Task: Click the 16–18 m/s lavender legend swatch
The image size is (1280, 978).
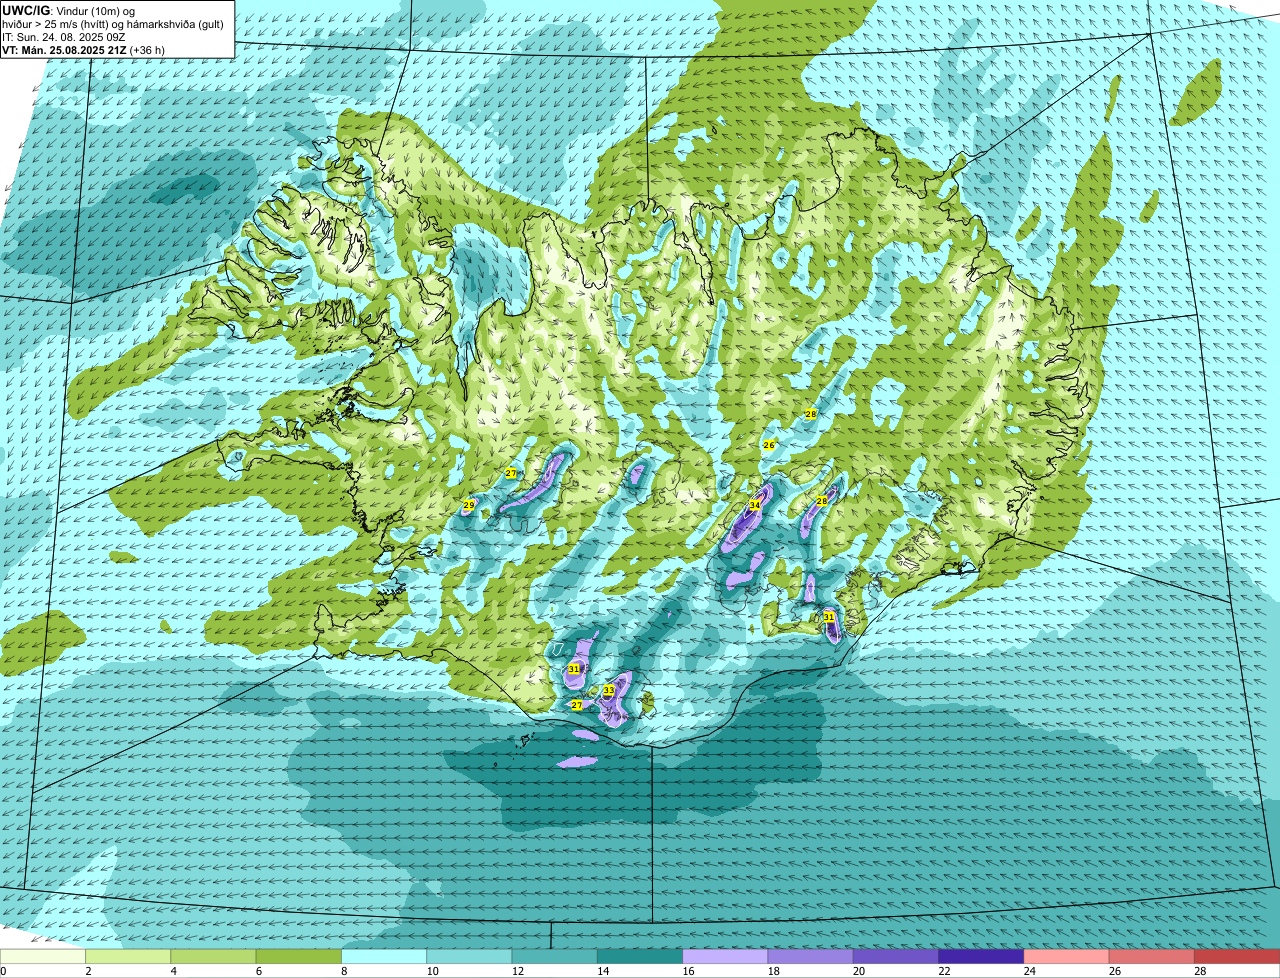Action: [x=725, y=957]
